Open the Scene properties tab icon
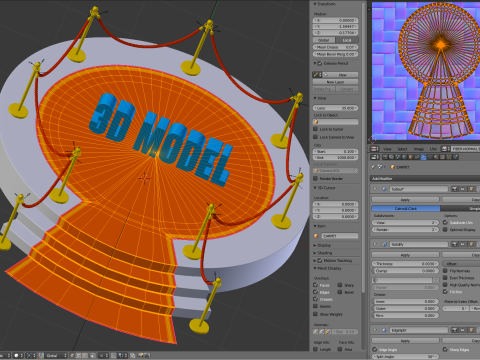 (398, 157)
